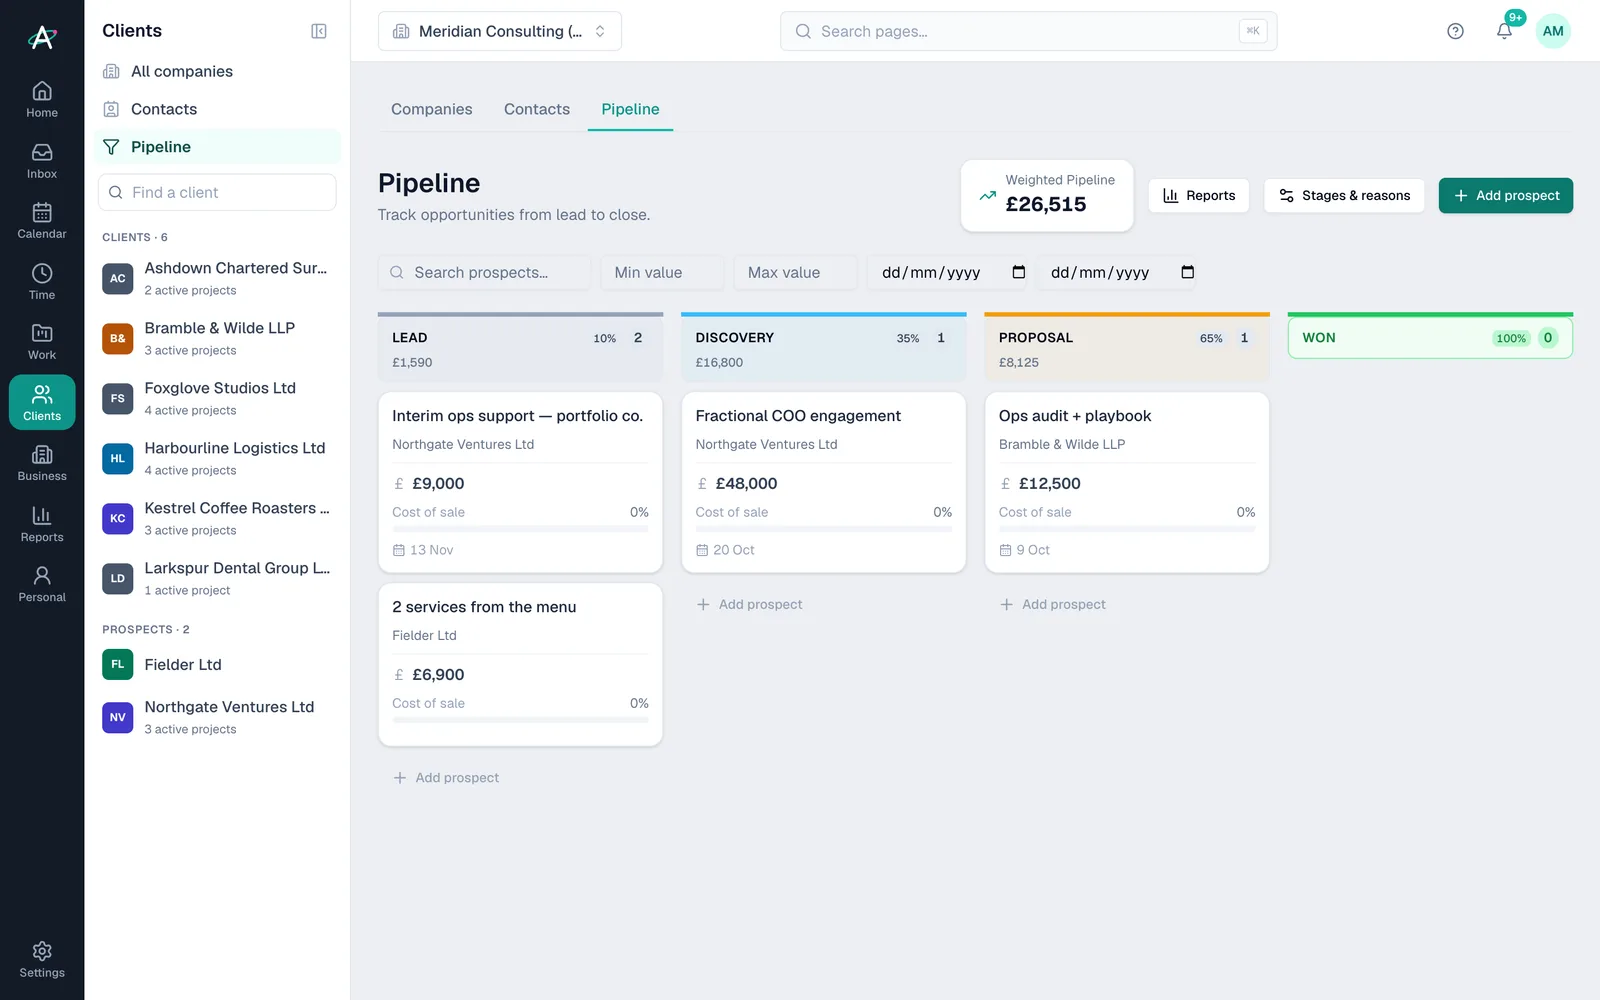Click the Search prospects field

484,272
